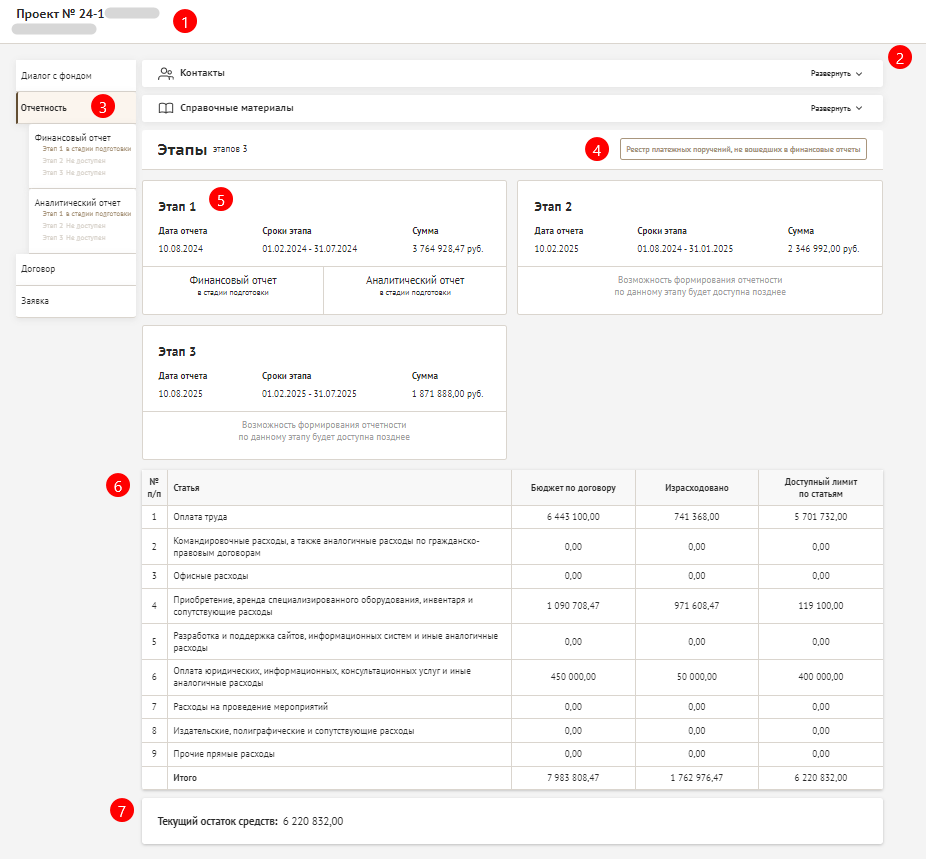Expand the Справочные материалы section chevron
This screenshot has height=859, width=926.
(858, 108)
